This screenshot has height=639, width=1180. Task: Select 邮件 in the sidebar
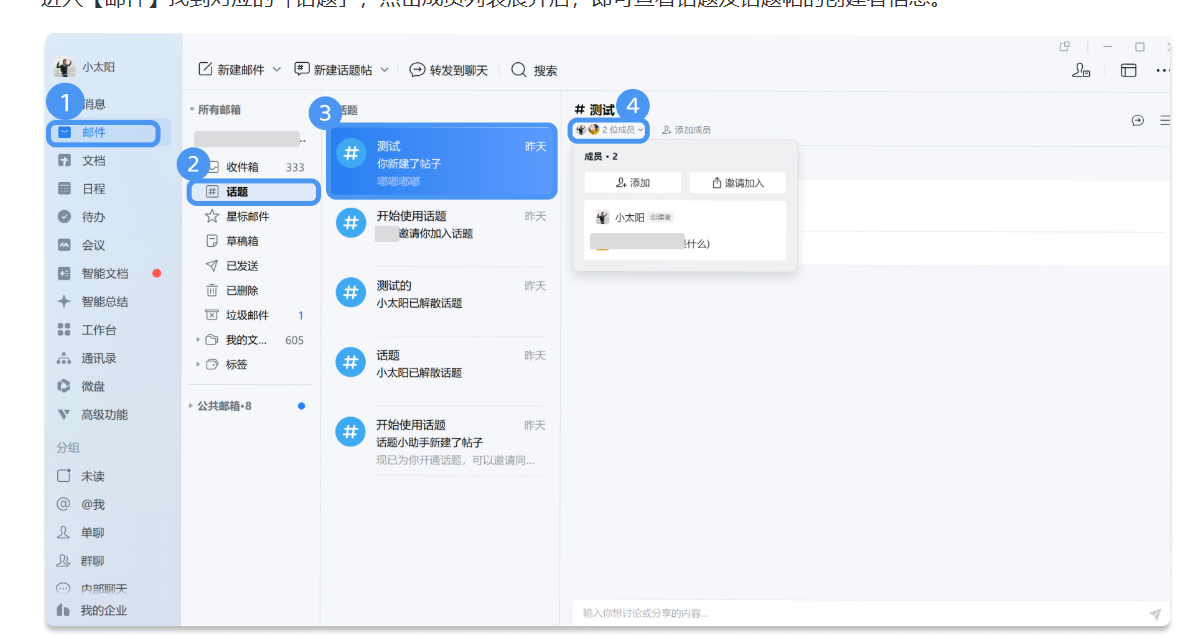[x=104, y=132]
